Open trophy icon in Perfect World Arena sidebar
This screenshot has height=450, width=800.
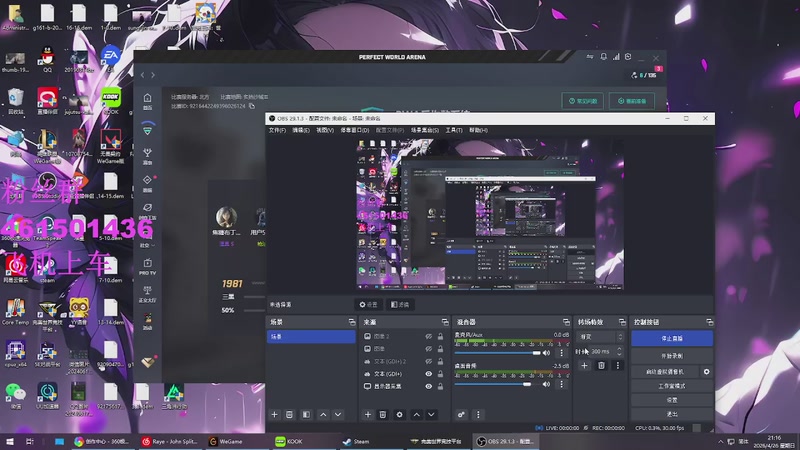(147, 156)
